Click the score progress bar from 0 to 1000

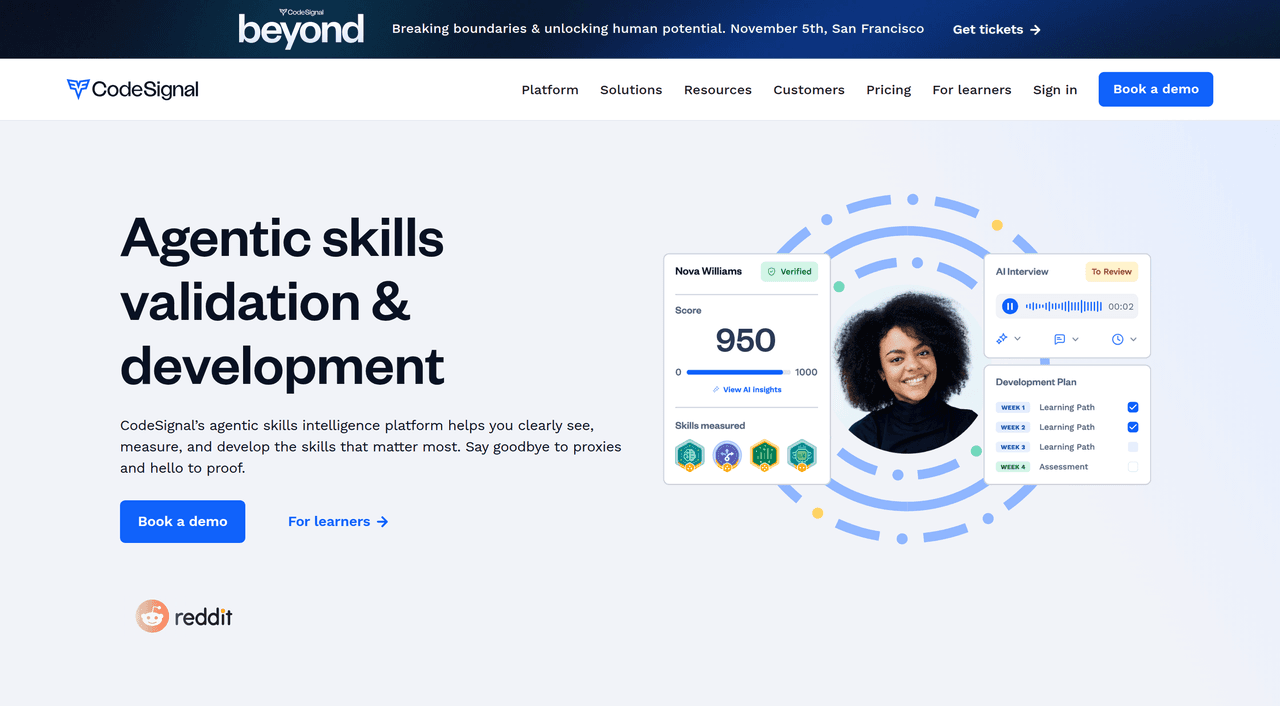coord(739,372)
